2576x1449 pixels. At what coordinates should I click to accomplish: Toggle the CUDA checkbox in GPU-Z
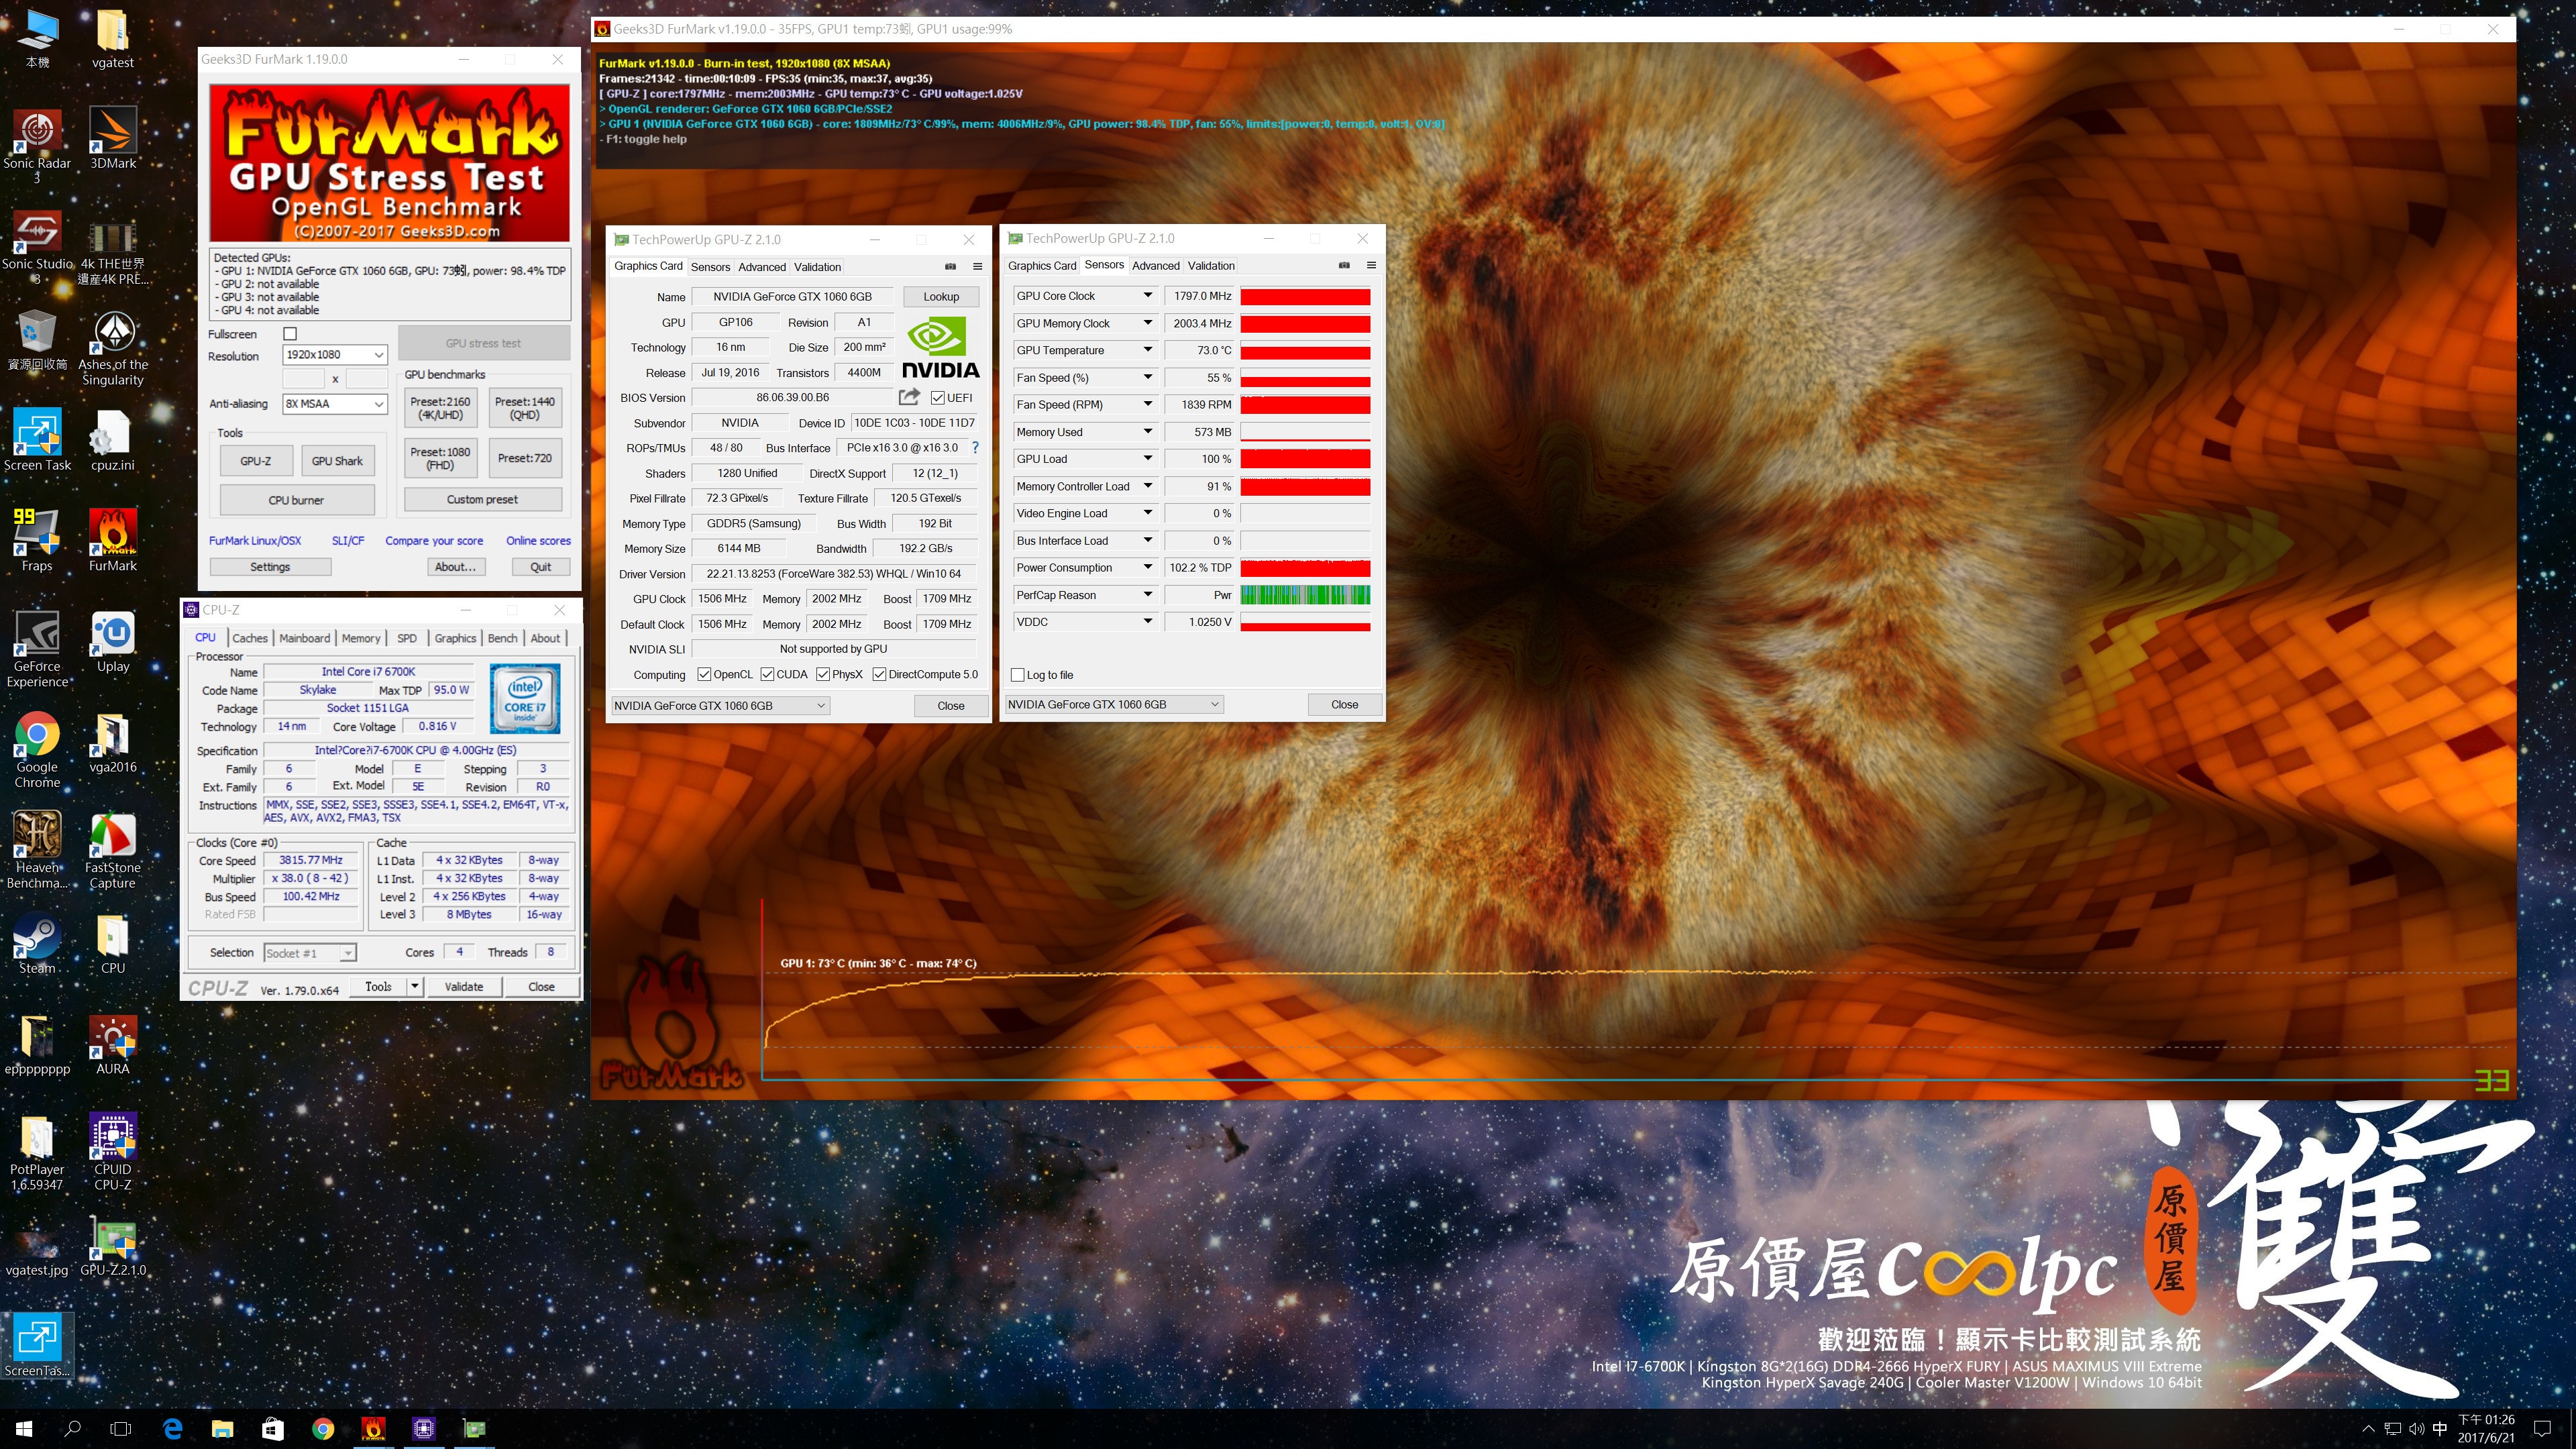coord(767,675)
